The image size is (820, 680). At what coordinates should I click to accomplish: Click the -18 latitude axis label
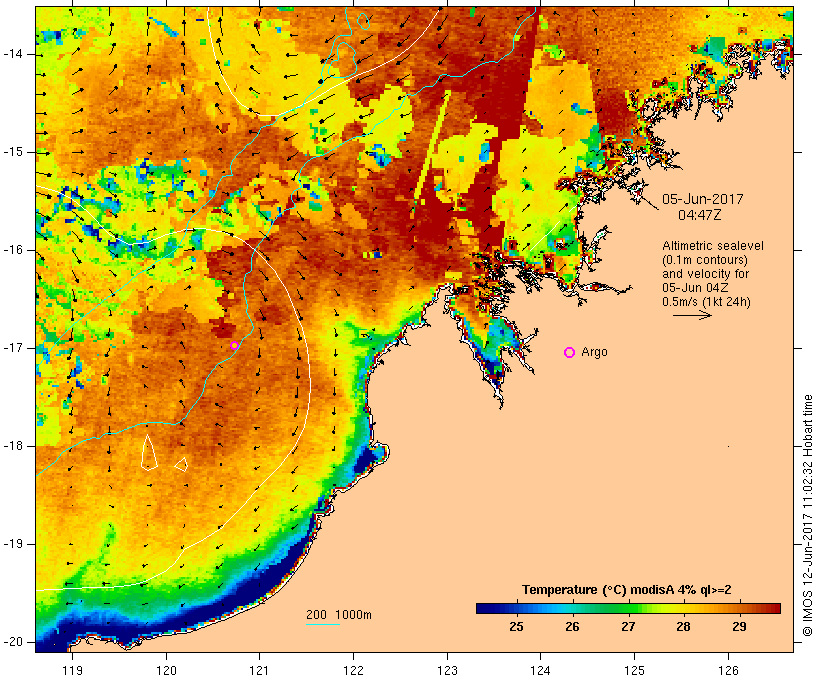tap(13, 446)
